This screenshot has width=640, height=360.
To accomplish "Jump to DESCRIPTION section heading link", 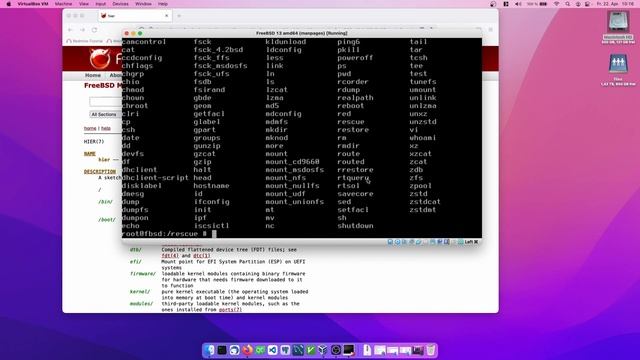I will [100, 171].
